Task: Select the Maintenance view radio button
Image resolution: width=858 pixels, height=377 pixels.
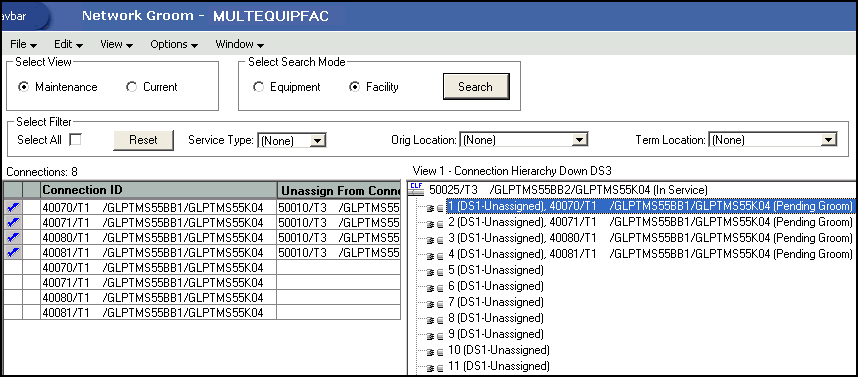Action: click(x=23, y=87)
